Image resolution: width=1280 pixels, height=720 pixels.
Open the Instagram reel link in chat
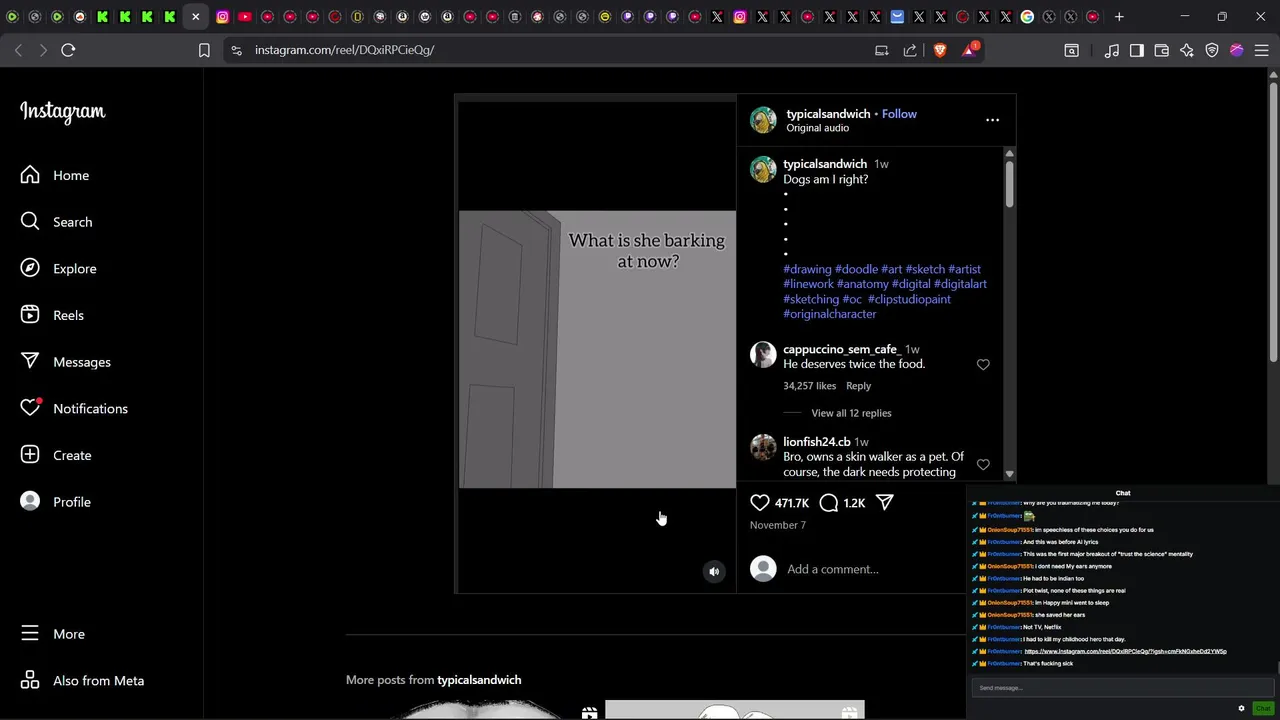point(1125,651)
